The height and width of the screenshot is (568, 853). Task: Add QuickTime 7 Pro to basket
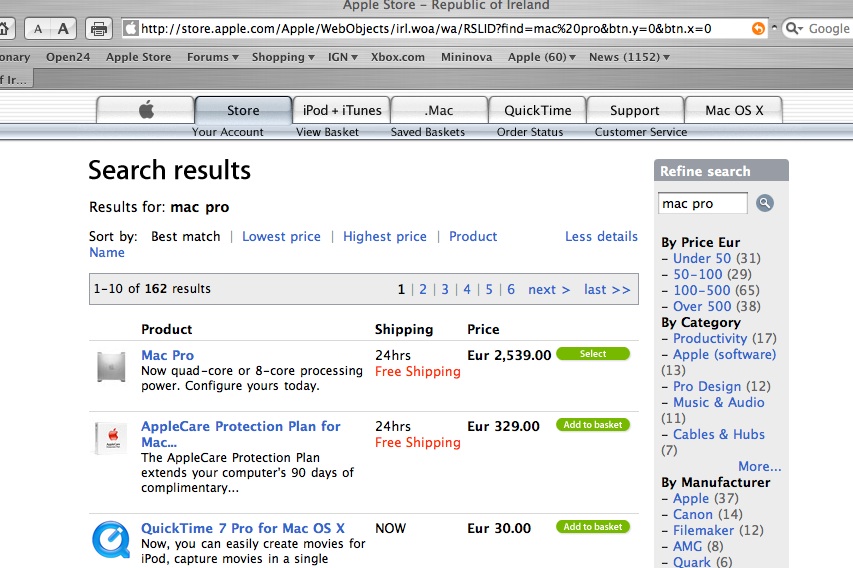tap(593, 527)
